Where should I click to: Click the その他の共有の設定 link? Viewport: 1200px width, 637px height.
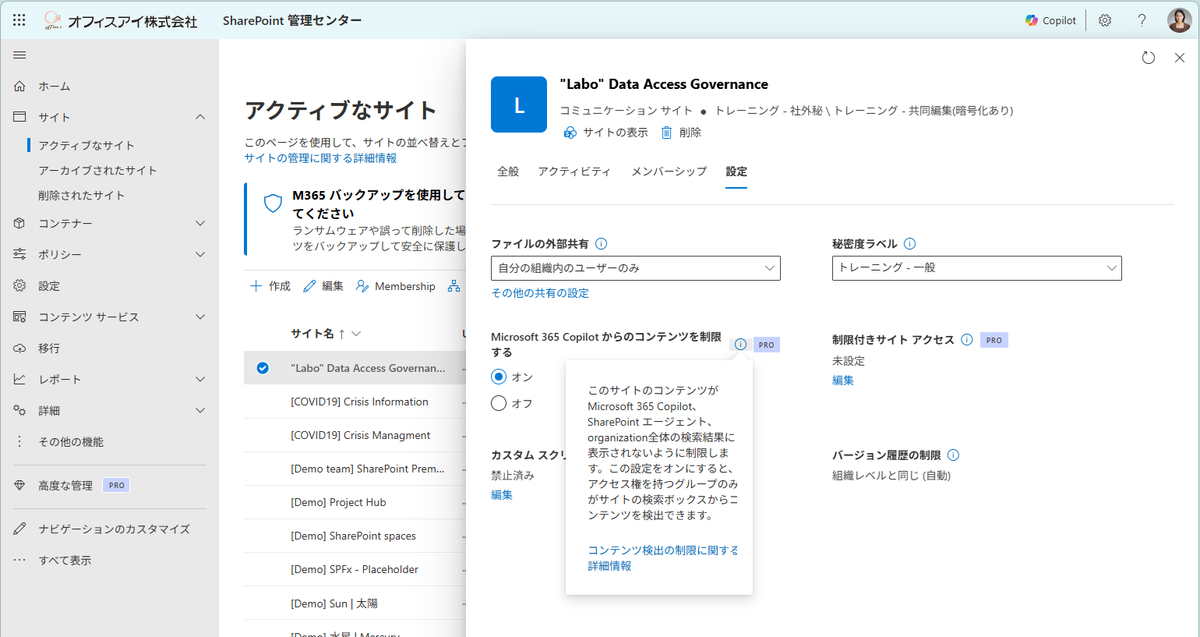point(540,293)
